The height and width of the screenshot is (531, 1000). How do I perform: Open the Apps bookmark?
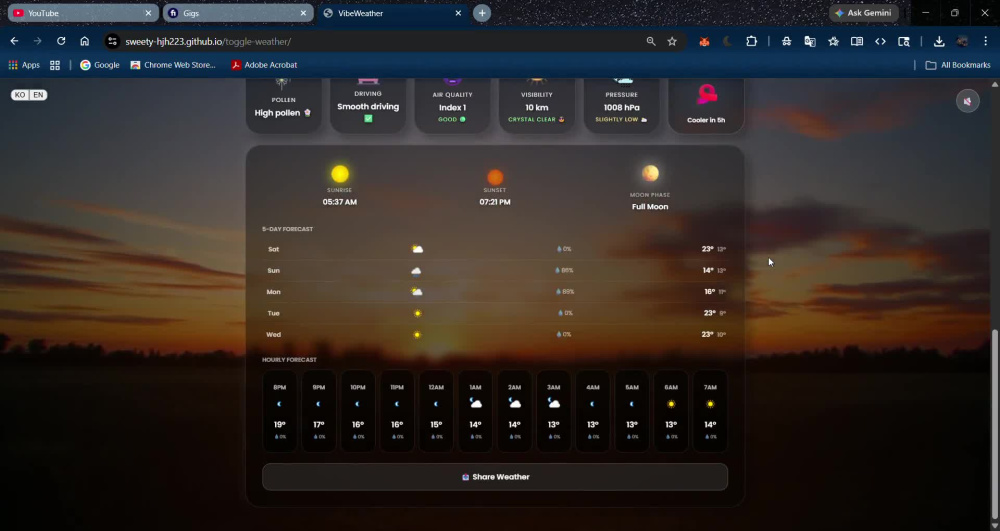point(24,65)
